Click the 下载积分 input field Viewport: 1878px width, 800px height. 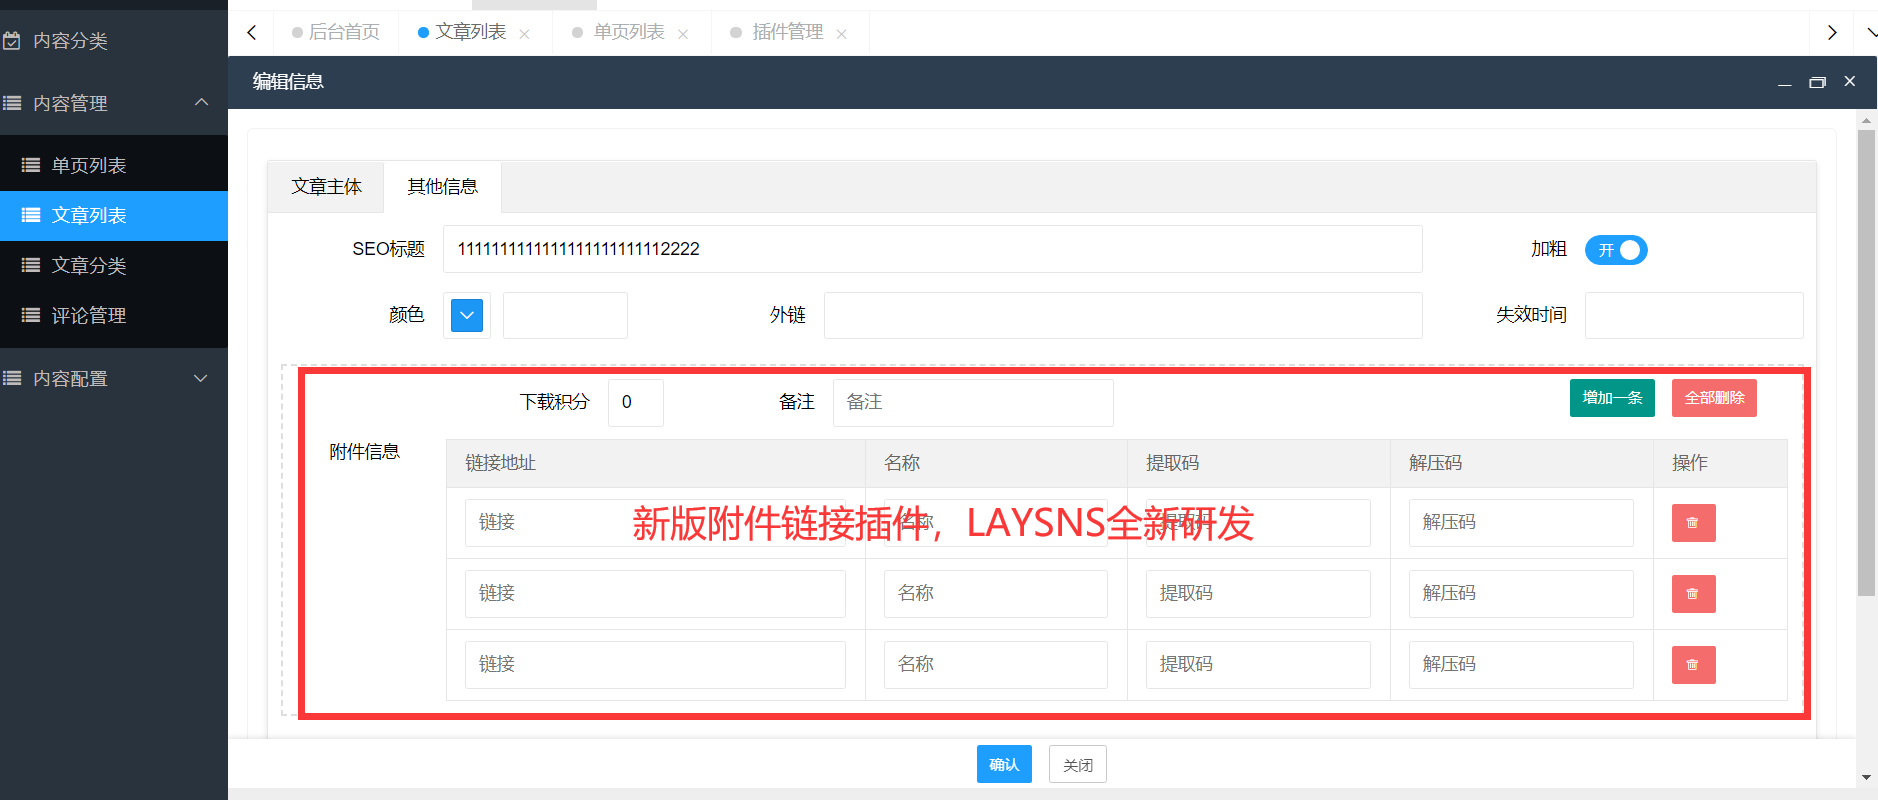point(636,402)
